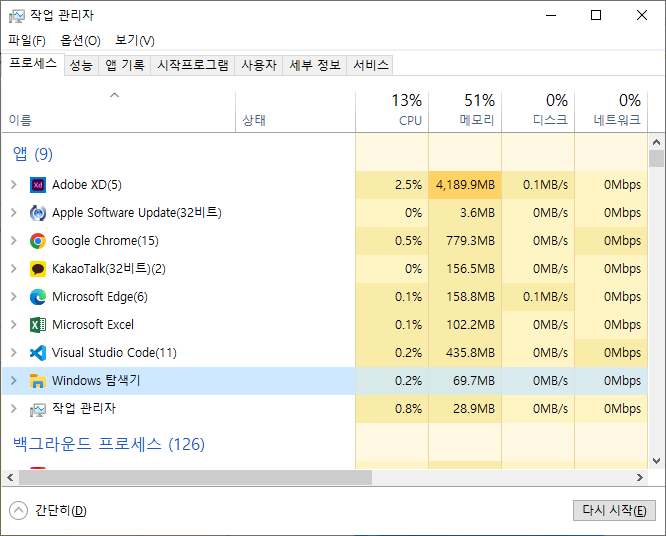Image resolution: width=666 pixels, height=536 pixels.
Task: Sort by the 네트워크 column header
Action: point(611,112)
